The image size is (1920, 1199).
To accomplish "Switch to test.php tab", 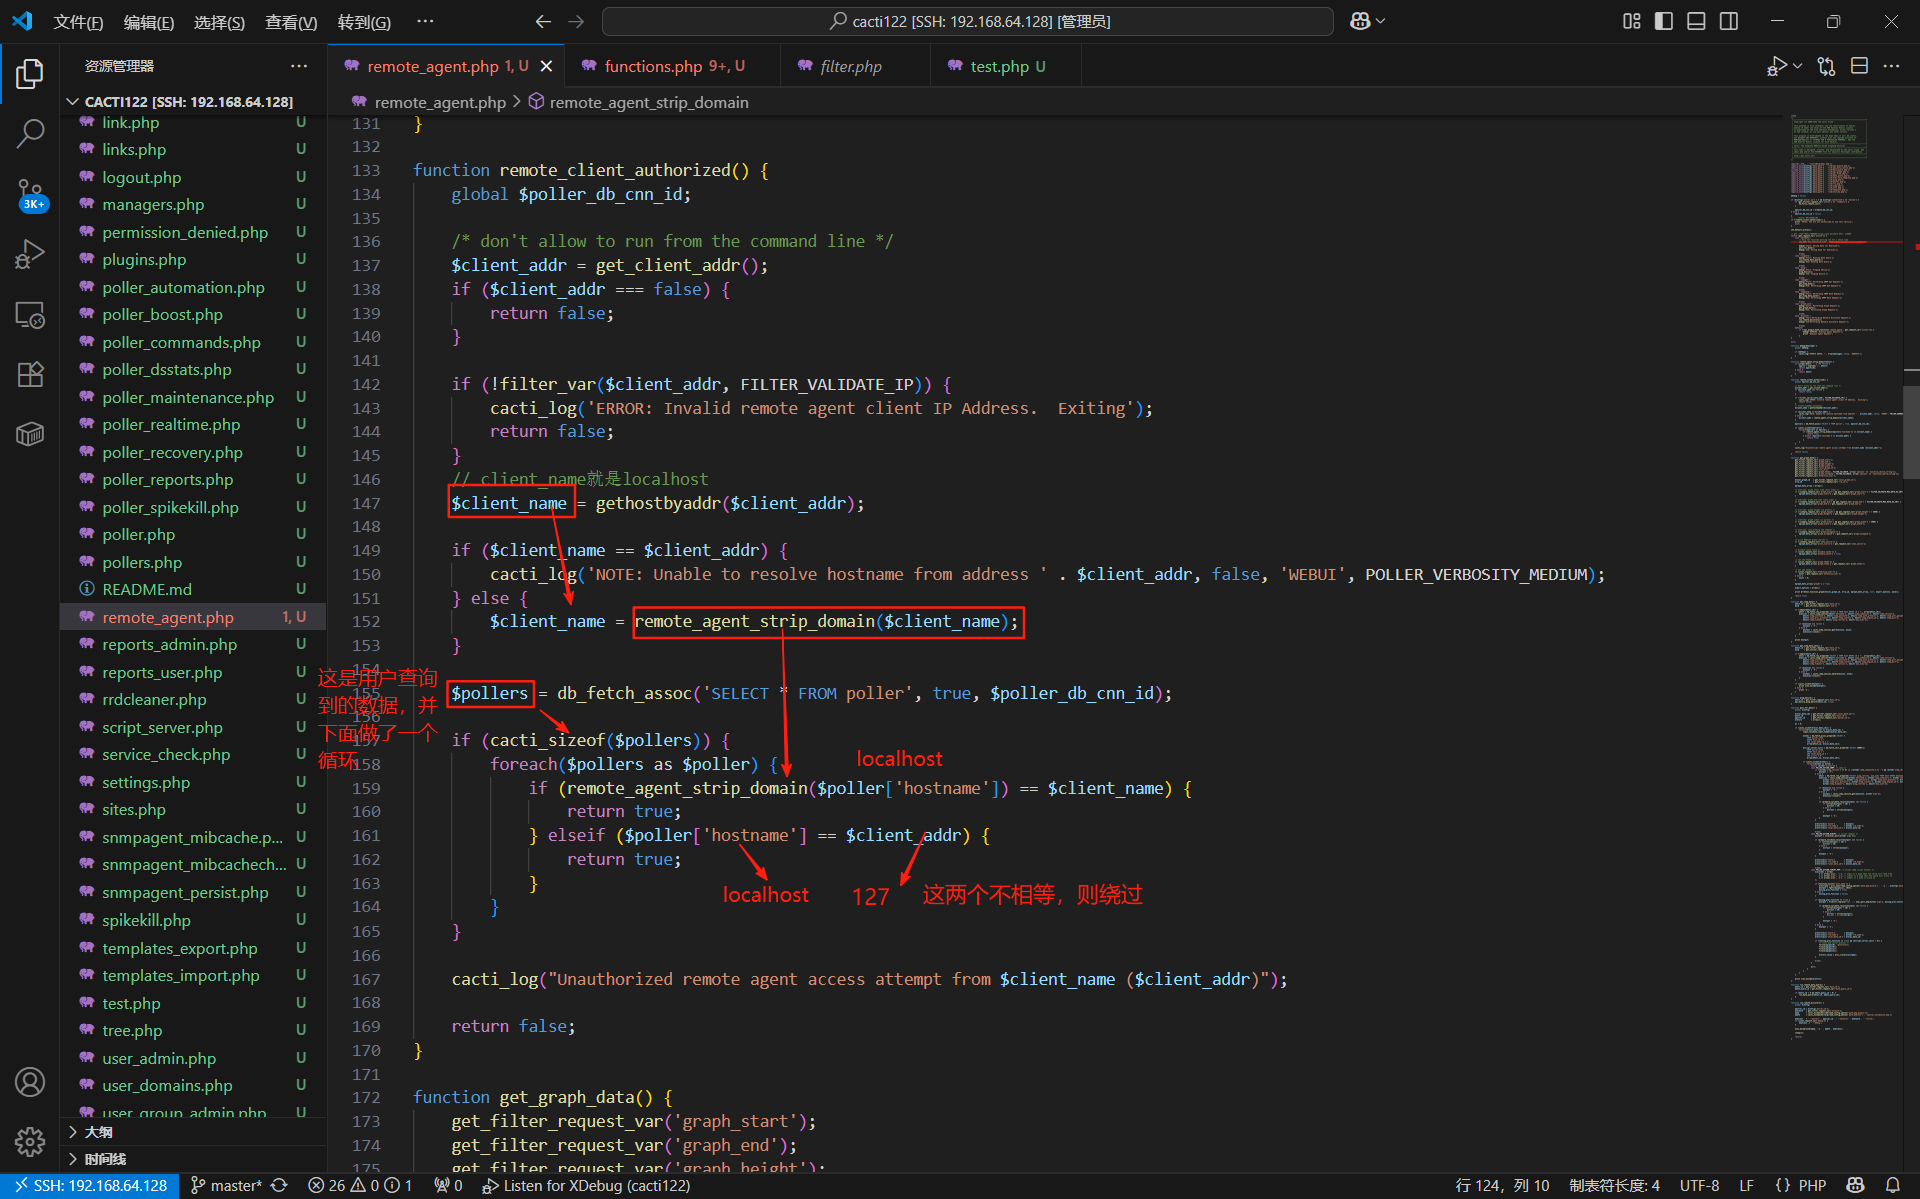I will 1007,66.
